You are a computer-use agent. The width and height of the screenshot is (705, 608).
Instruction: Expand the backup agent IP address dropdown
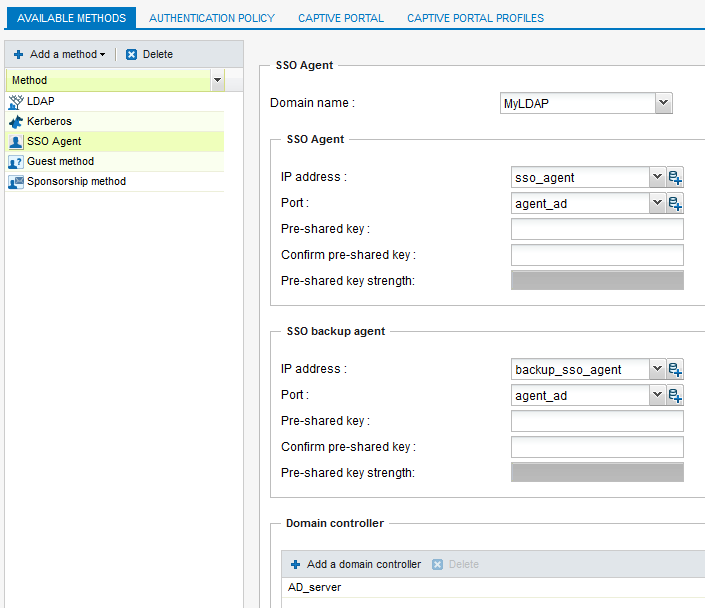pos(657,369)
